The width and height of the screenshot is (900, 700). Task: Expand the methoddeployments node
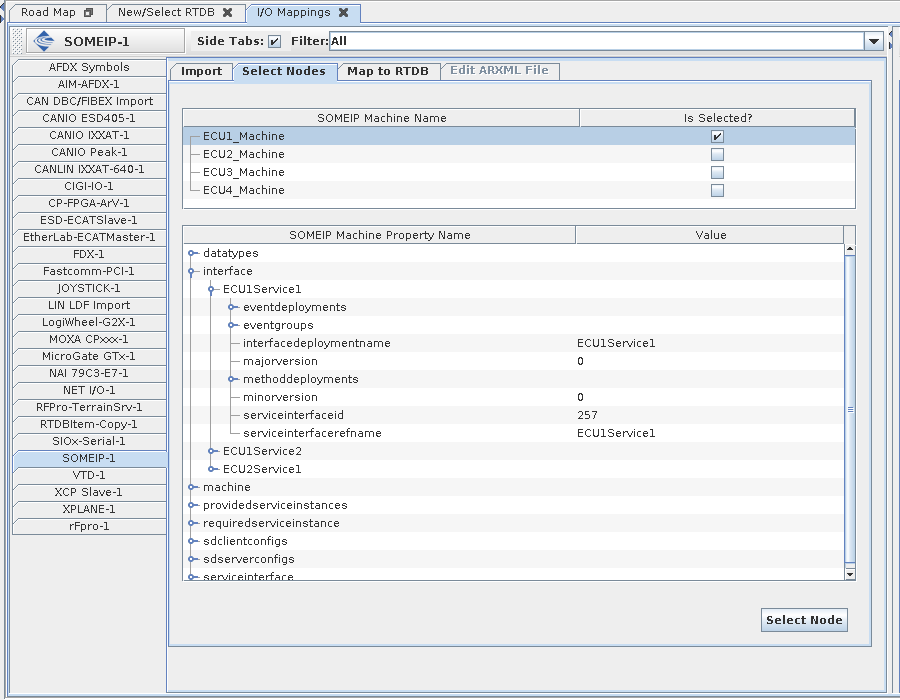click(x=232, y=379)
